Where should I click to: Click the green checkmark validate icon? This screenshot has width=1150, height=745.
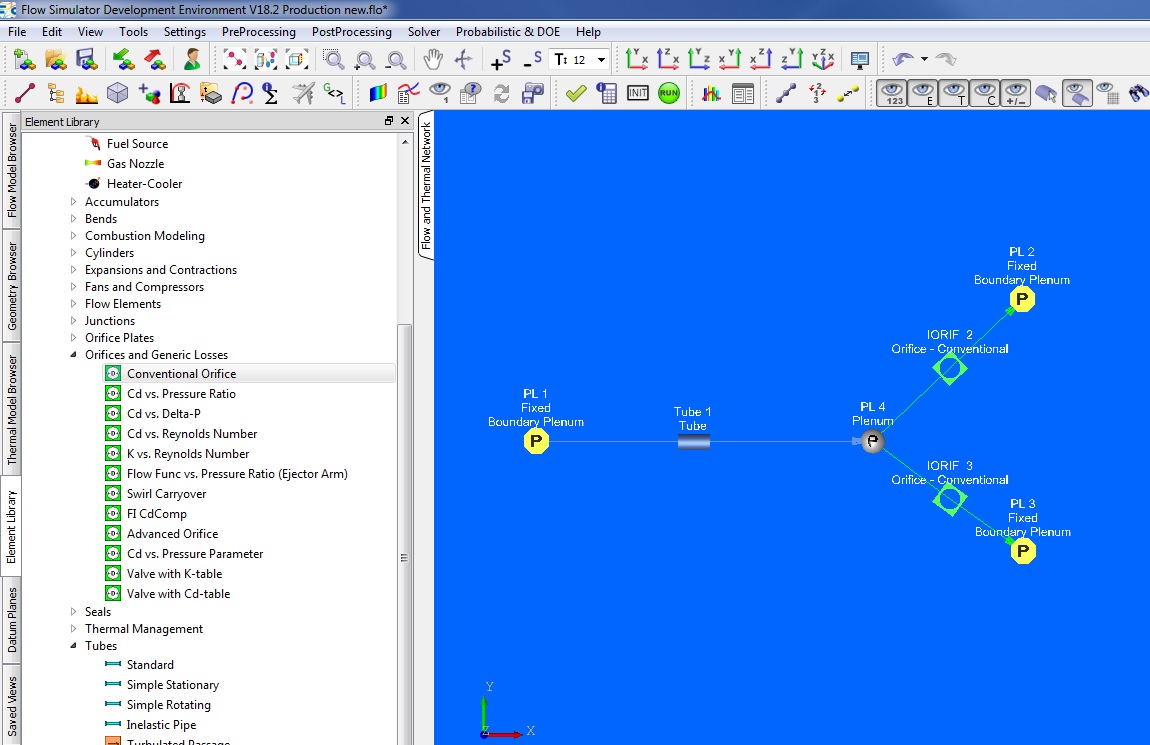tap(575, 93)
